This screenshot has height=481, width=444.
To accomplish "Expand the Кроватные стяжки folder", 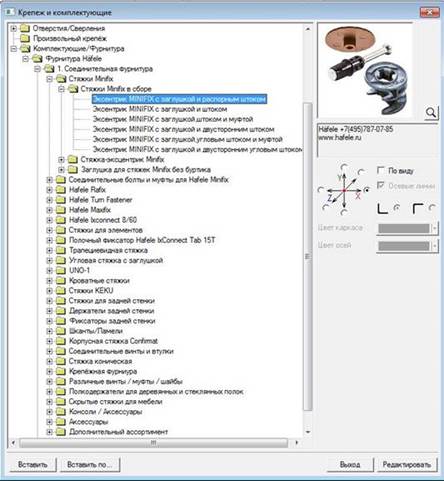I will pos(49,281).
